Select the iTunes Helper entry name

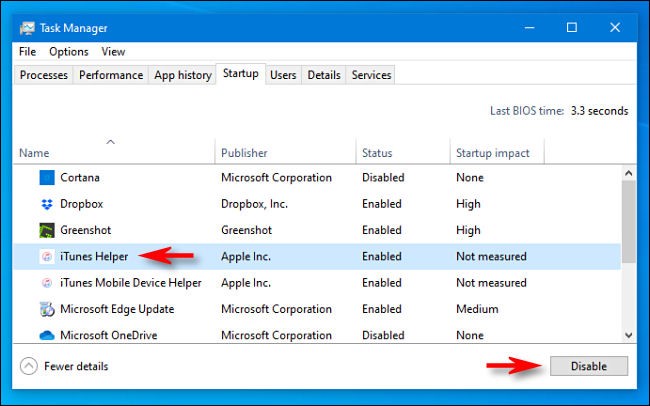(94, 257)
